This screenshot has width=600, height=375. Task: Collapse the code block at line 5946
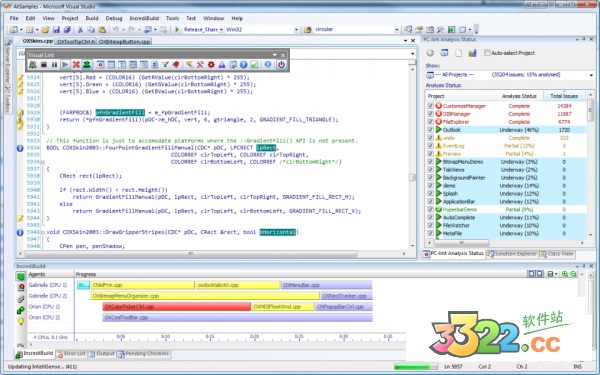(43, 232)
